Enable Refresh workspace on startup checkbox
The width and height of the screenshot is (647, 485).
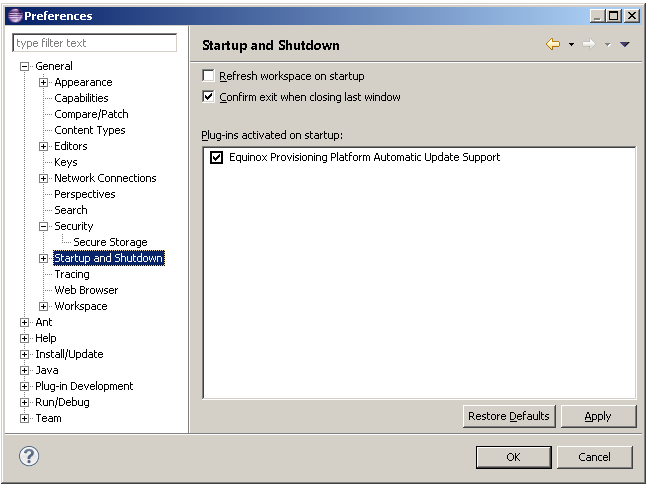click(208, 76)
